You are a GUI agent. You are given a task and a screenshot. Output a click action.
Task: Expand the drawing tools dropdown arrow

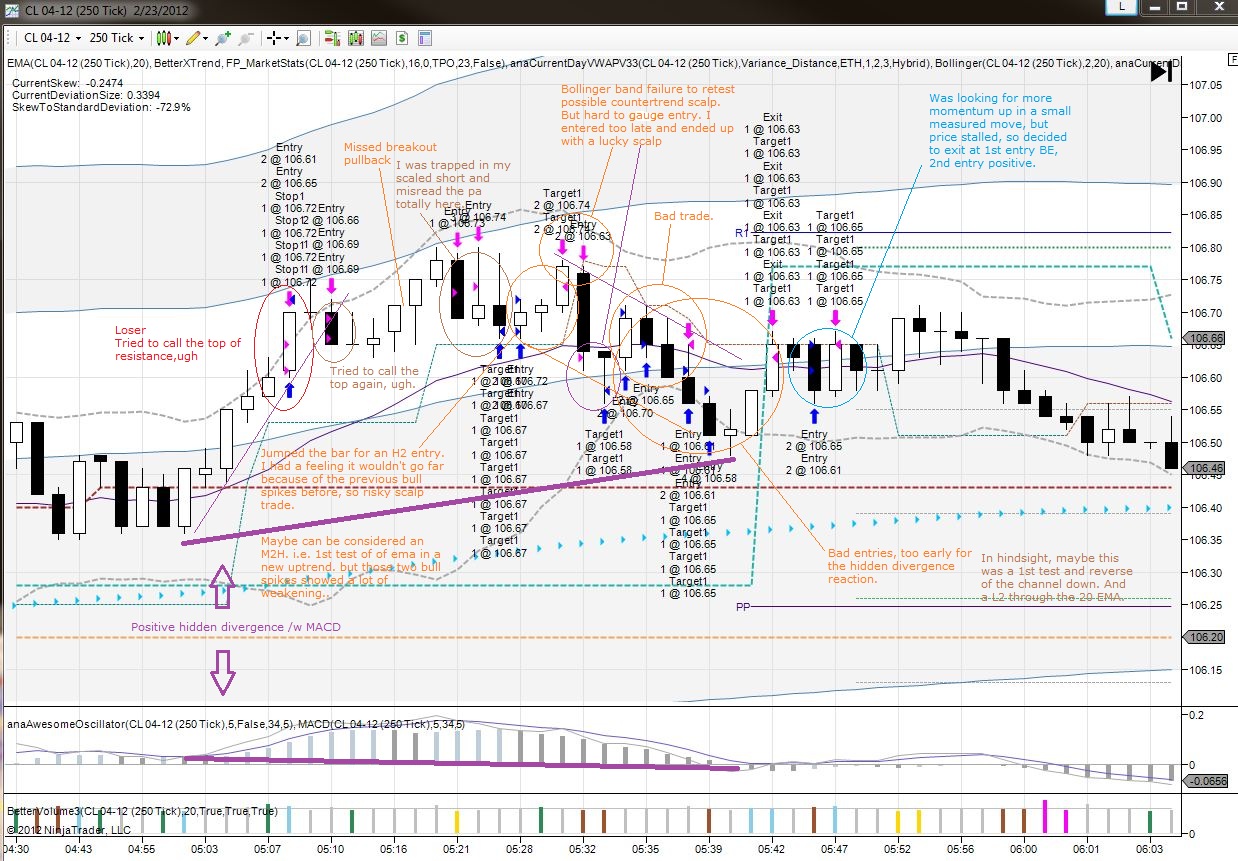click(x=206, y=38)
